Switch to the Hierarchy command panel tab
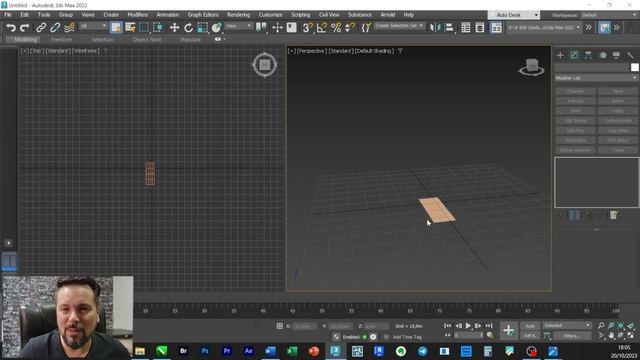The width and height of the screenshot is (640, 360). pos(588,55)
